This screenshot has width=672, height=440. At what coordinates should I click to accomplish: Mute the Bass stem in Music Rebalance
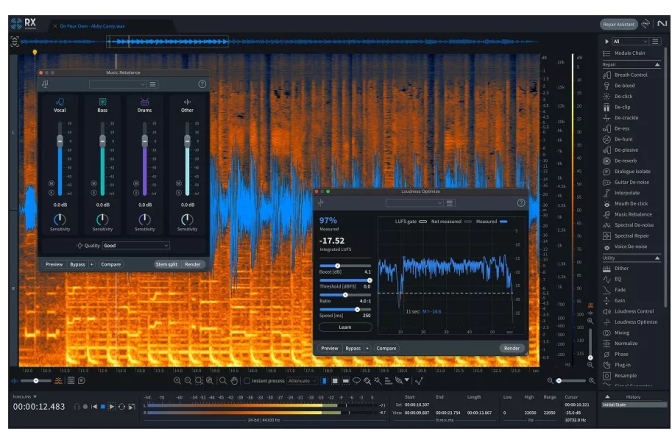tap(94, 183)
